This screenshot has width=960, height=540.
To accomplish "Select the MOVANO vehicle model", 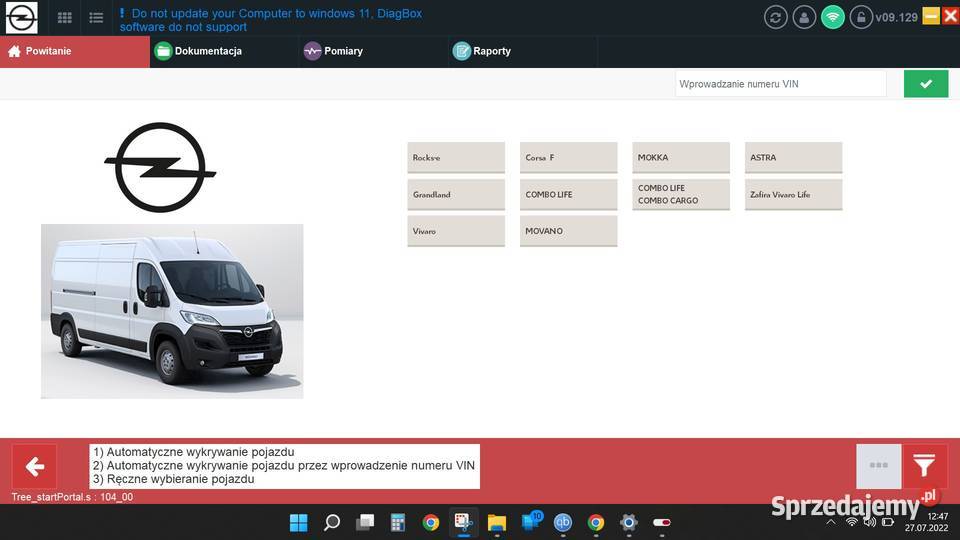I will coord(568,231).
